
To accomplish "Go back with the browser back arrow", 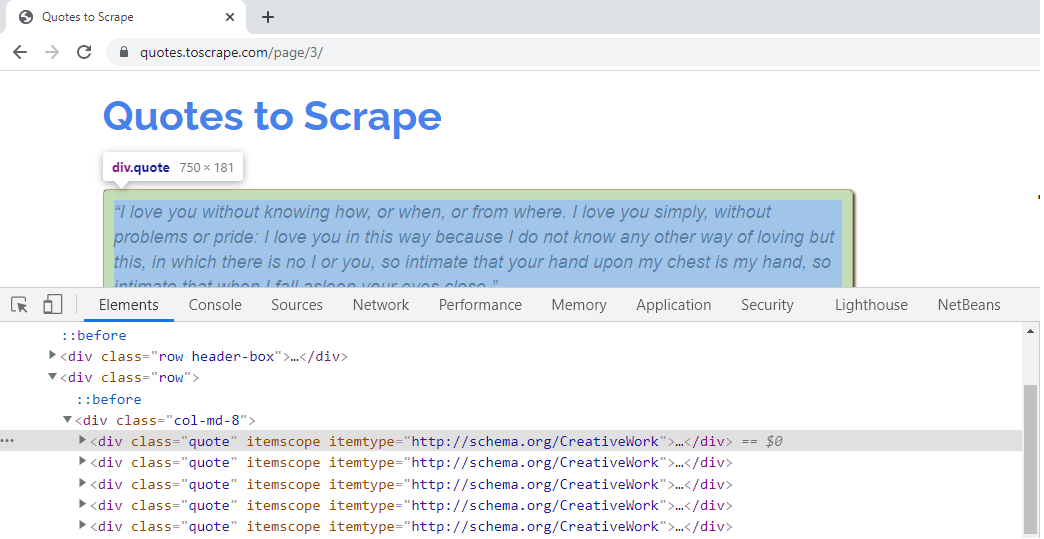I will coord(20,52).
